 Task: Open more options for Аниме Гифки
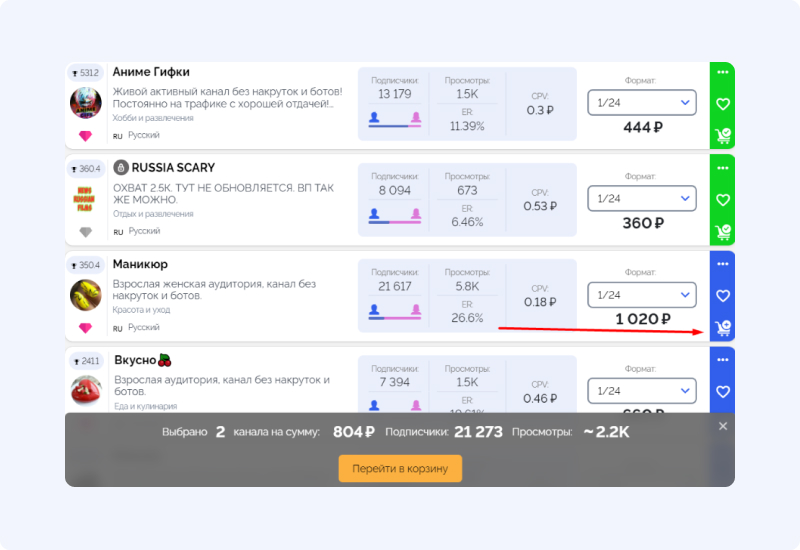[723, 70]
